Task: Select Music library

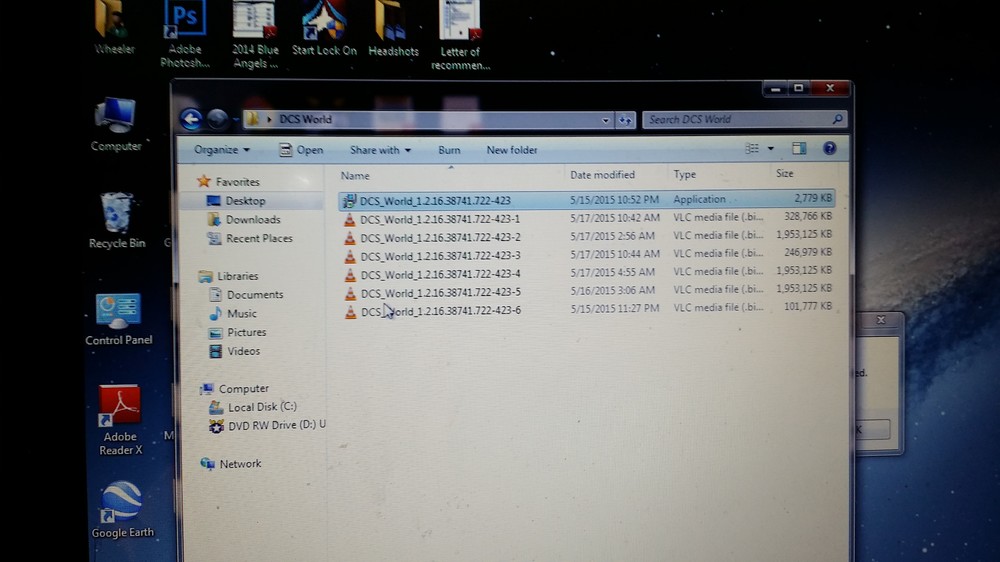Action: point(242,314)
